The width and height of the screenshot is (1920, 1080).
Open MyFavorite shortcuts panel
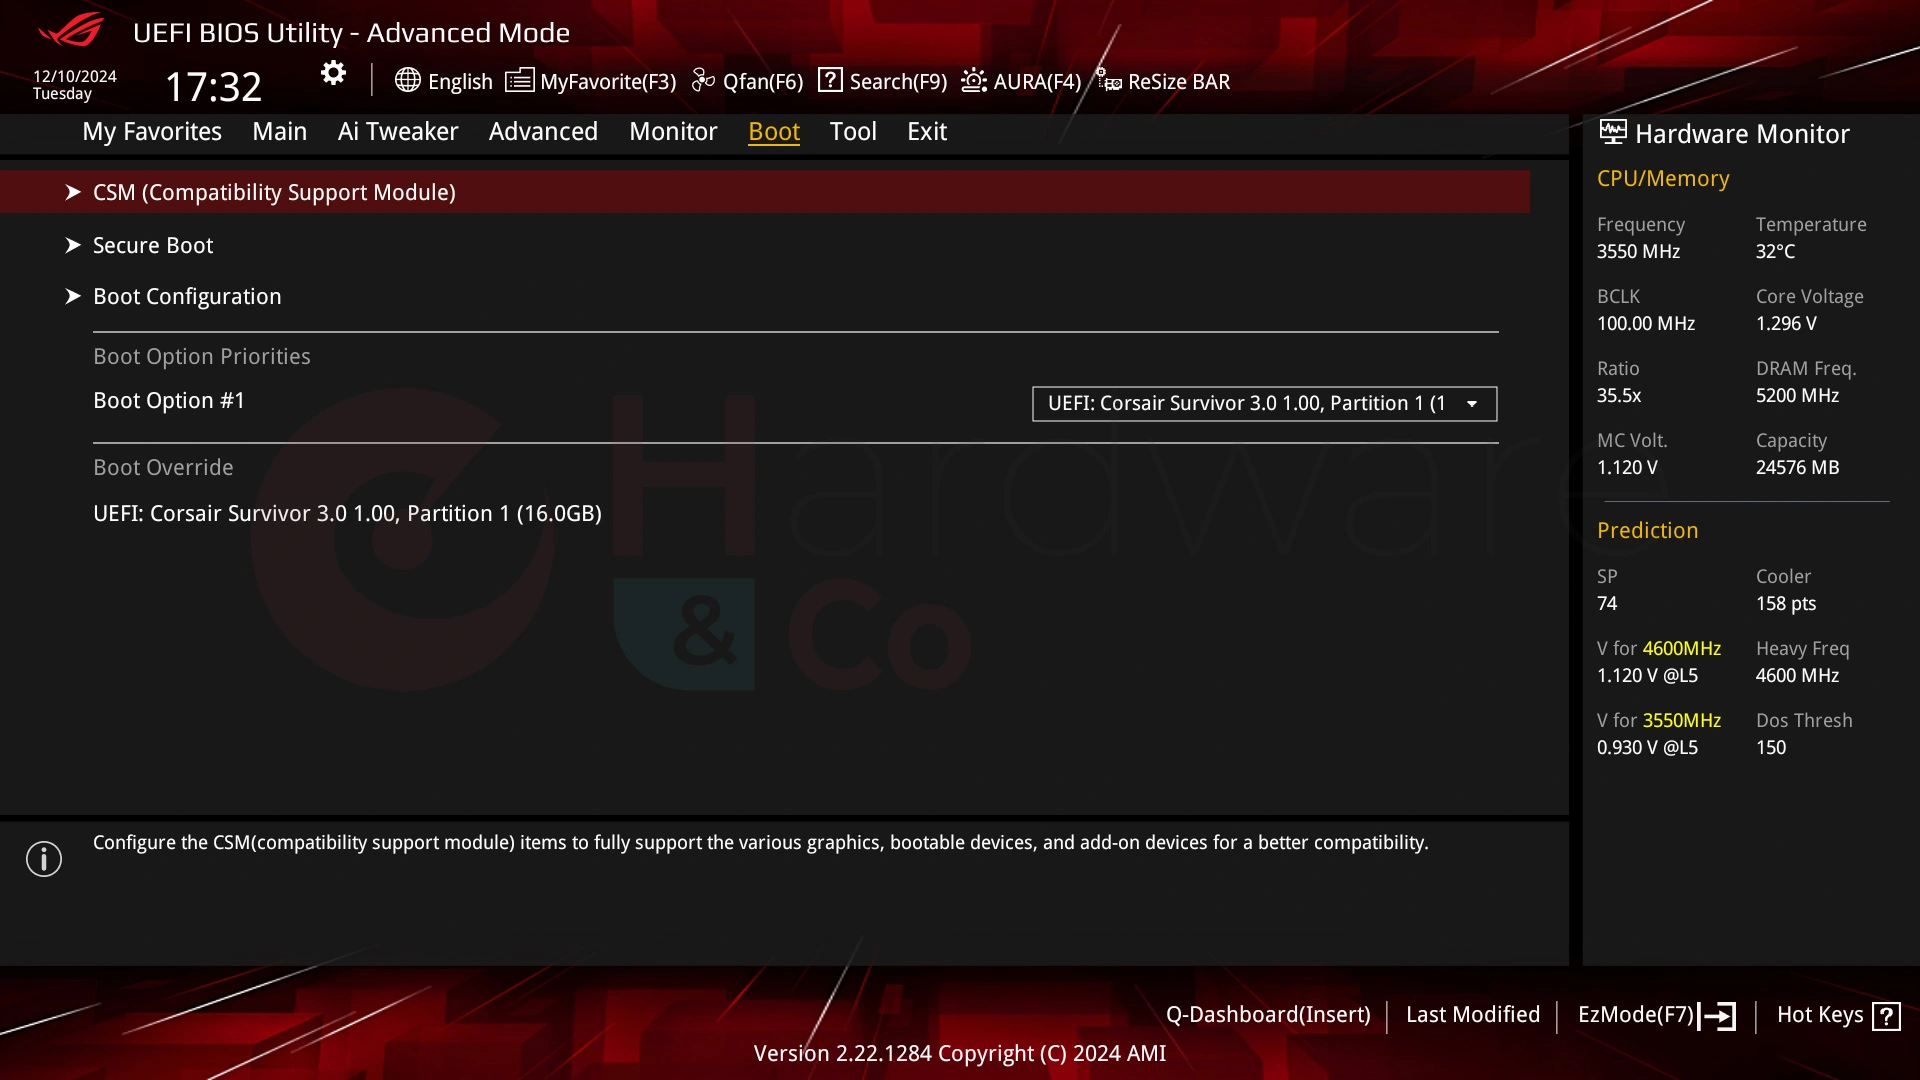pos(592,82)
